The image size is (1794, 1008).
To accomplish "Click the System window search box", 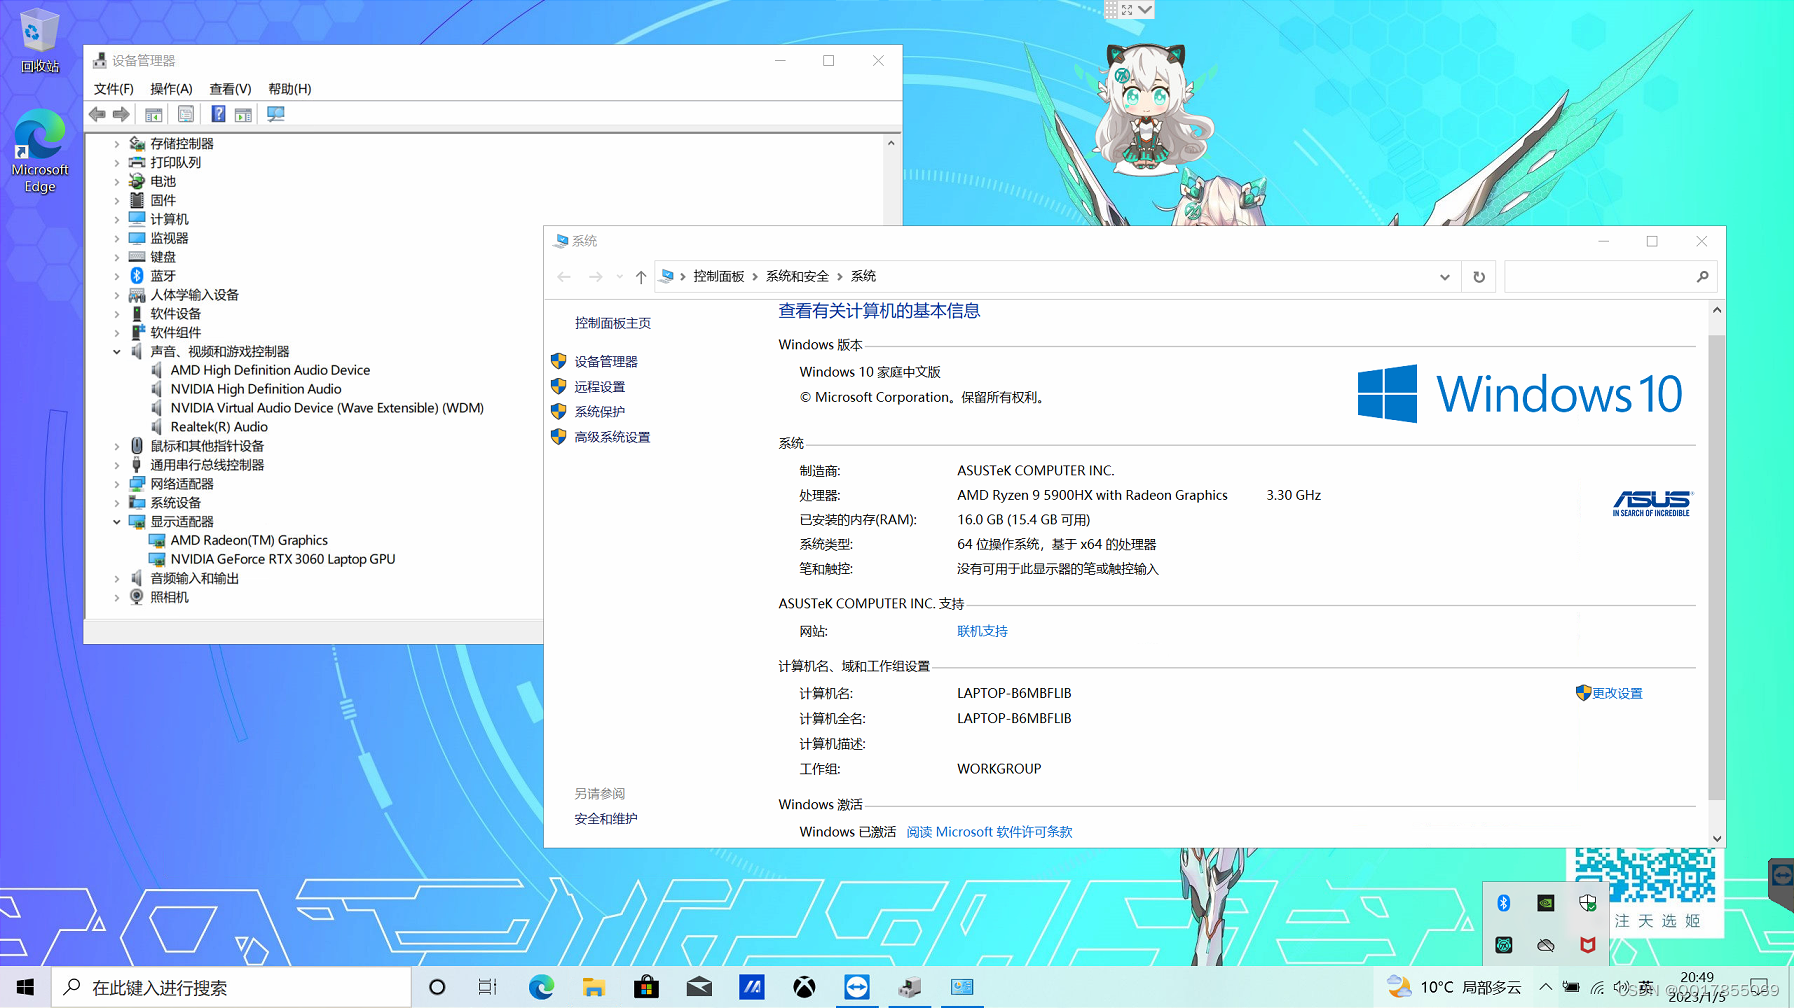I will click(x=1610, y=277).
